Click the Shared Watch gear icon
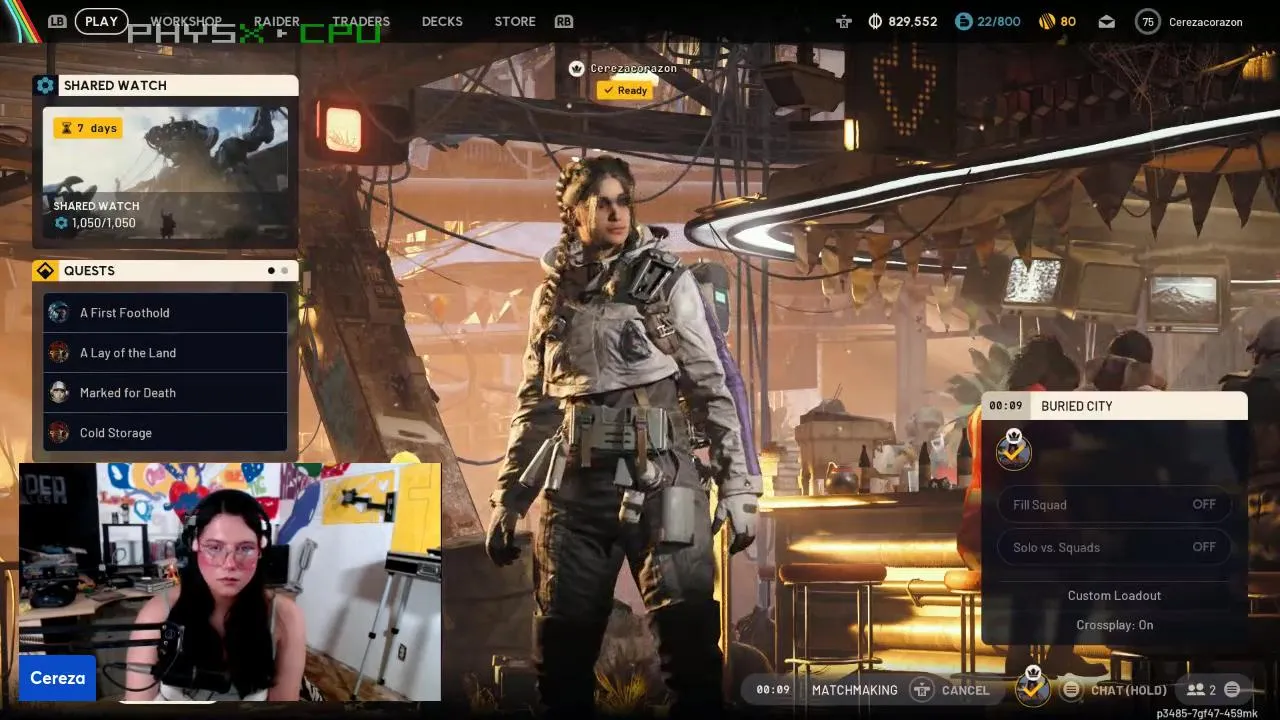Screen dimensions: 1280x720 pos(45,85)
